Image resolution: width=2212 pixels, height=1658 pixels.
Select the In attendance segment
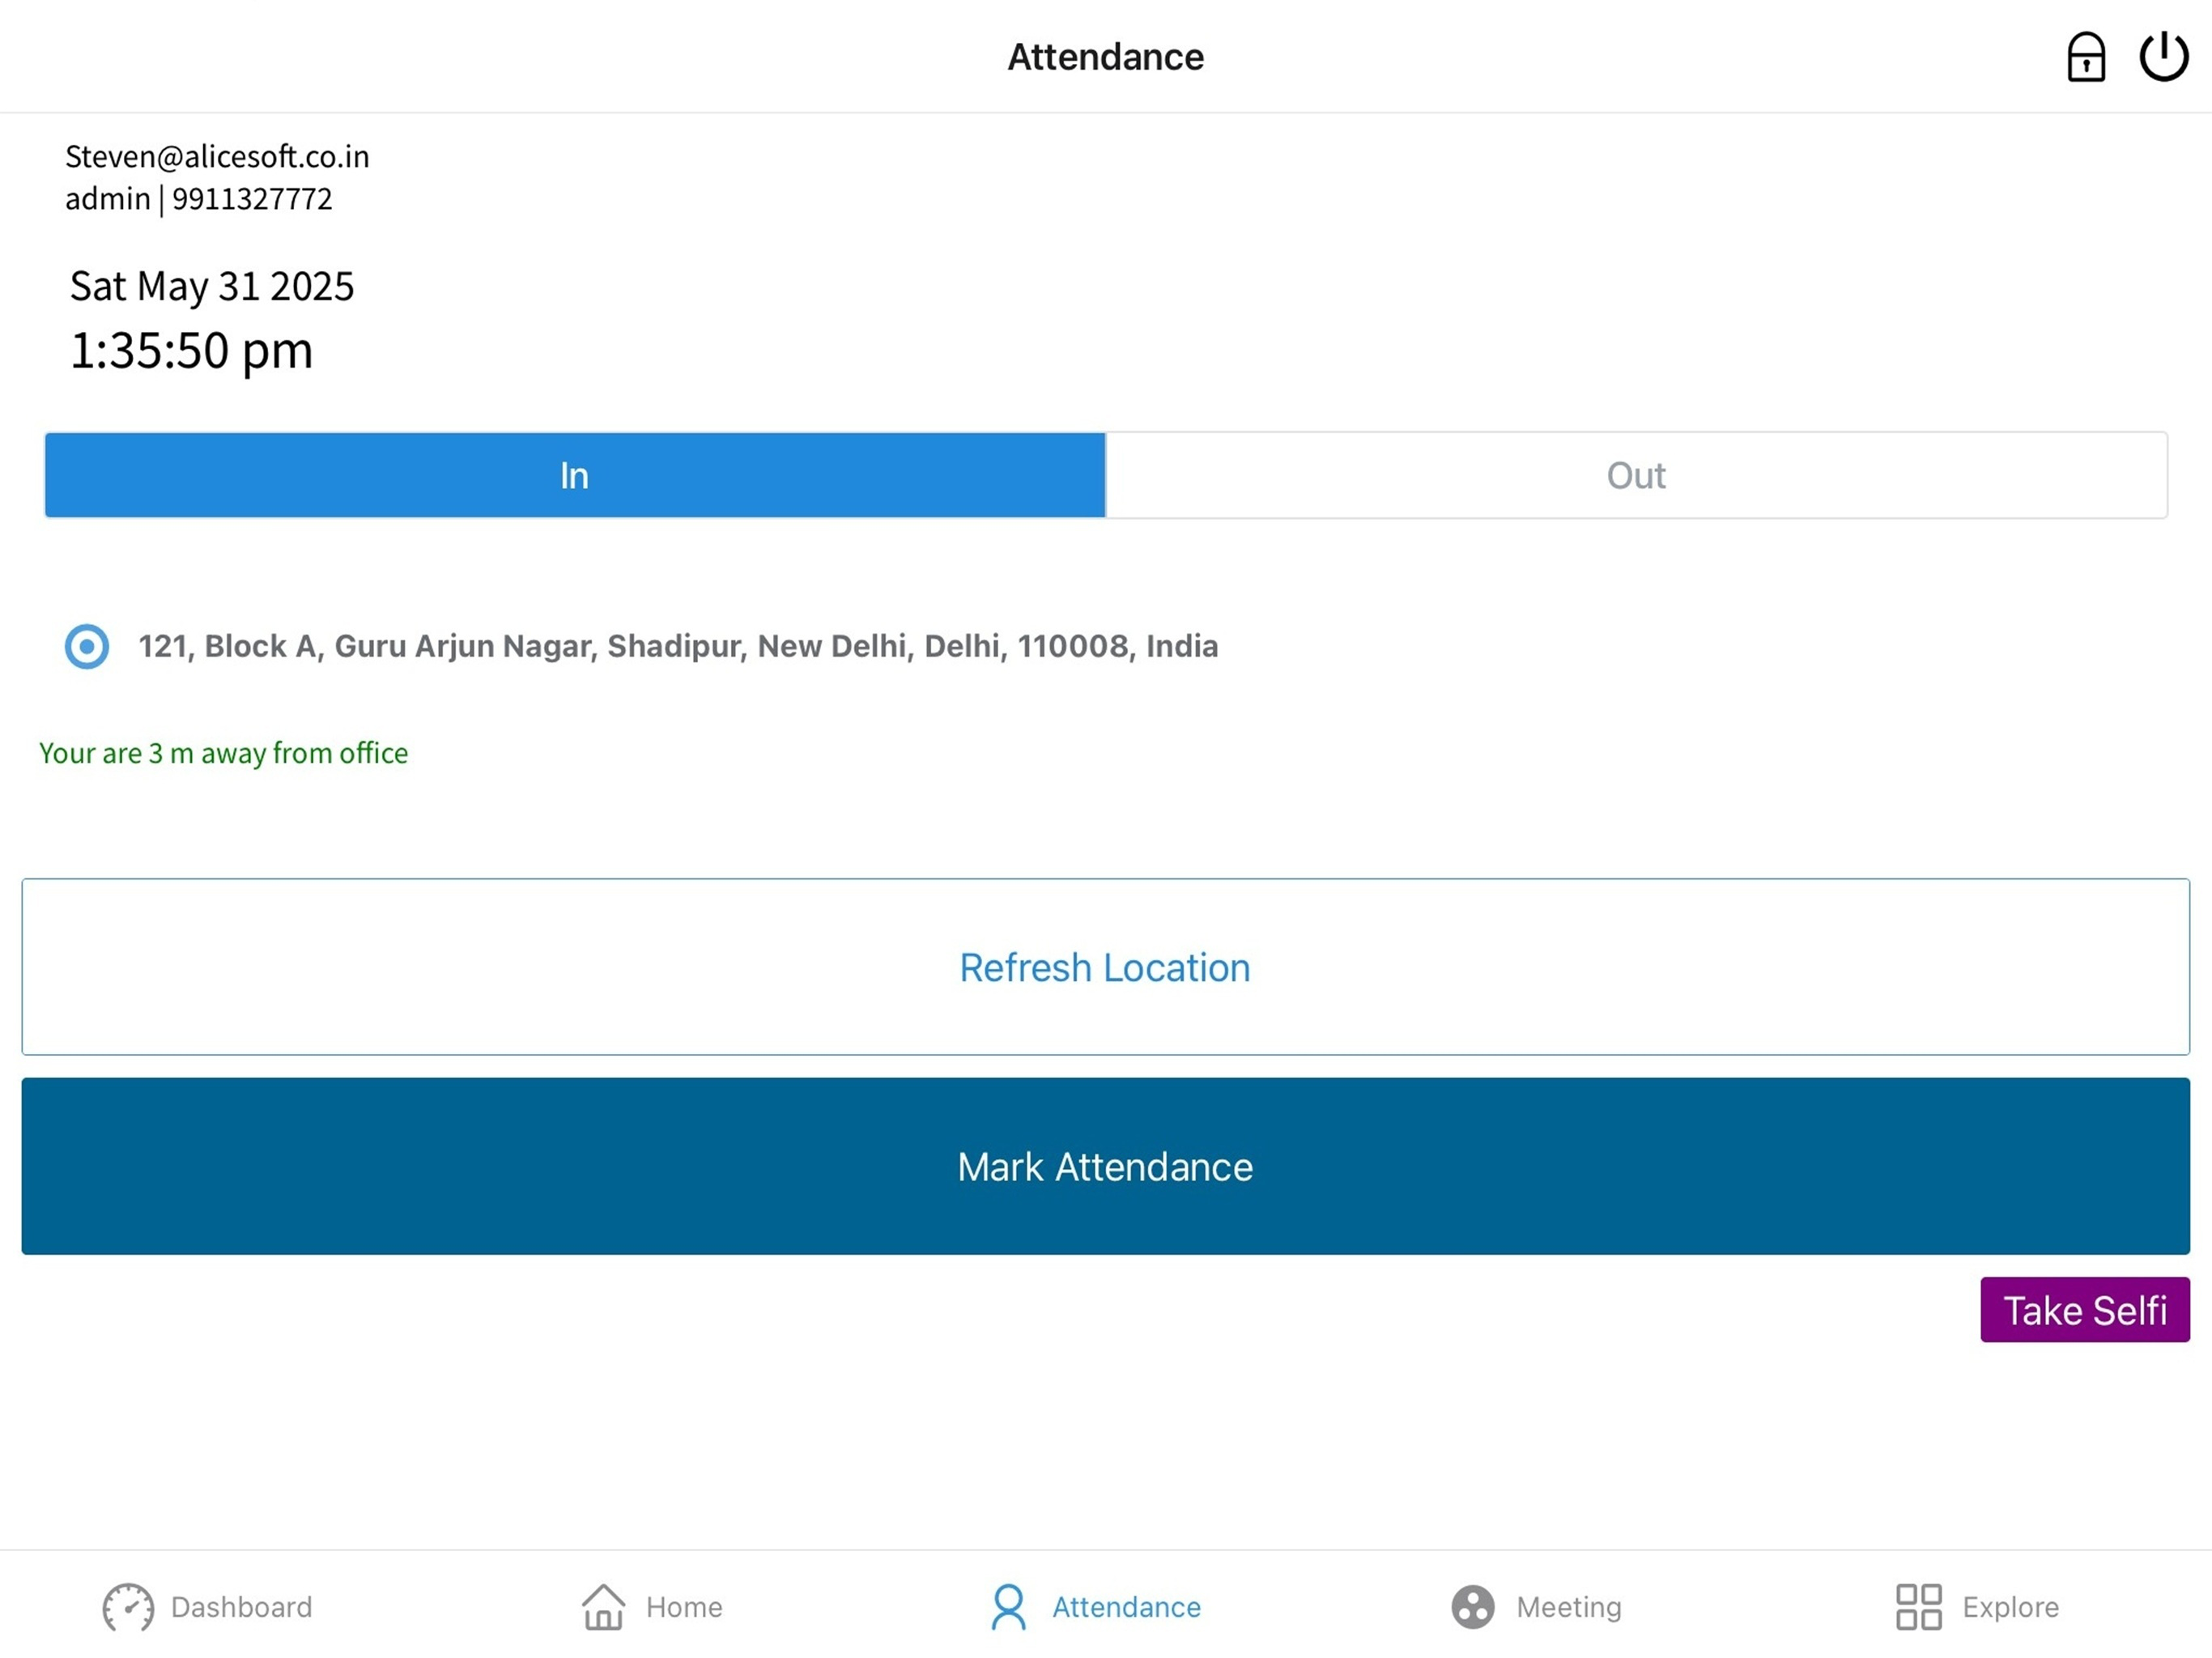pos(575,475)
